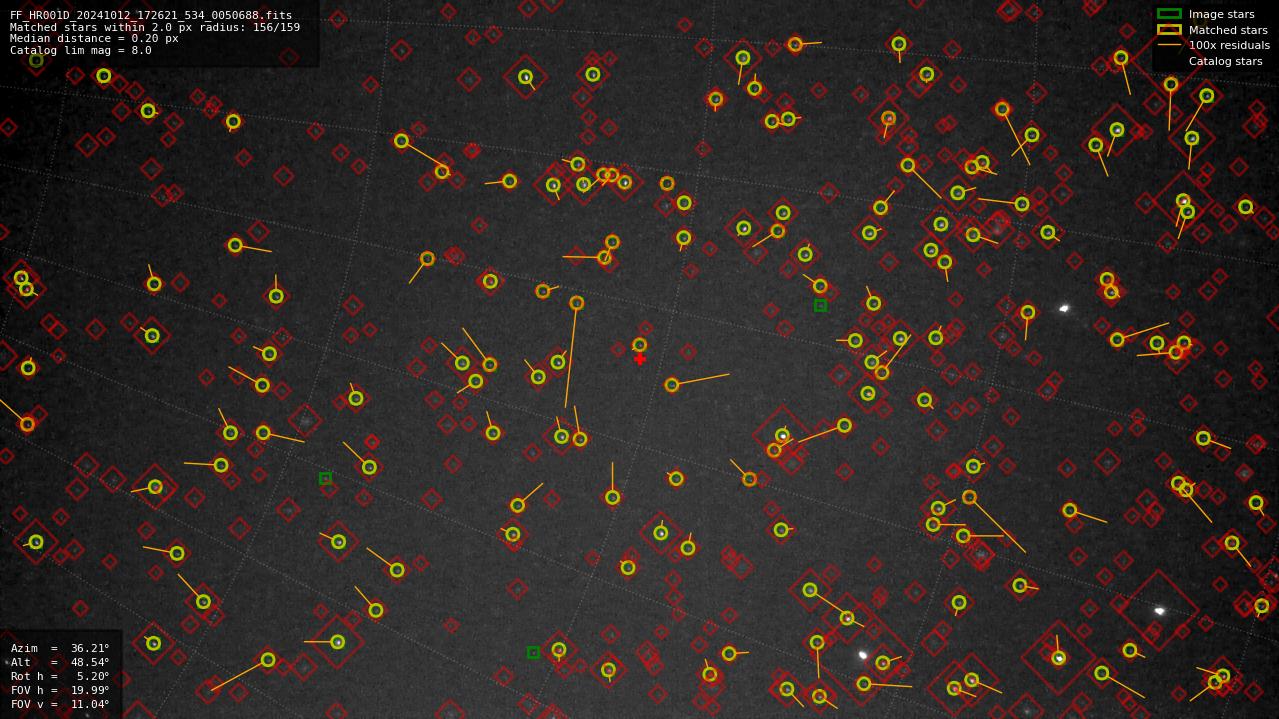
Task: Click the 'FOV v = 11.04°' readout
Action: [x=60, y=704]
